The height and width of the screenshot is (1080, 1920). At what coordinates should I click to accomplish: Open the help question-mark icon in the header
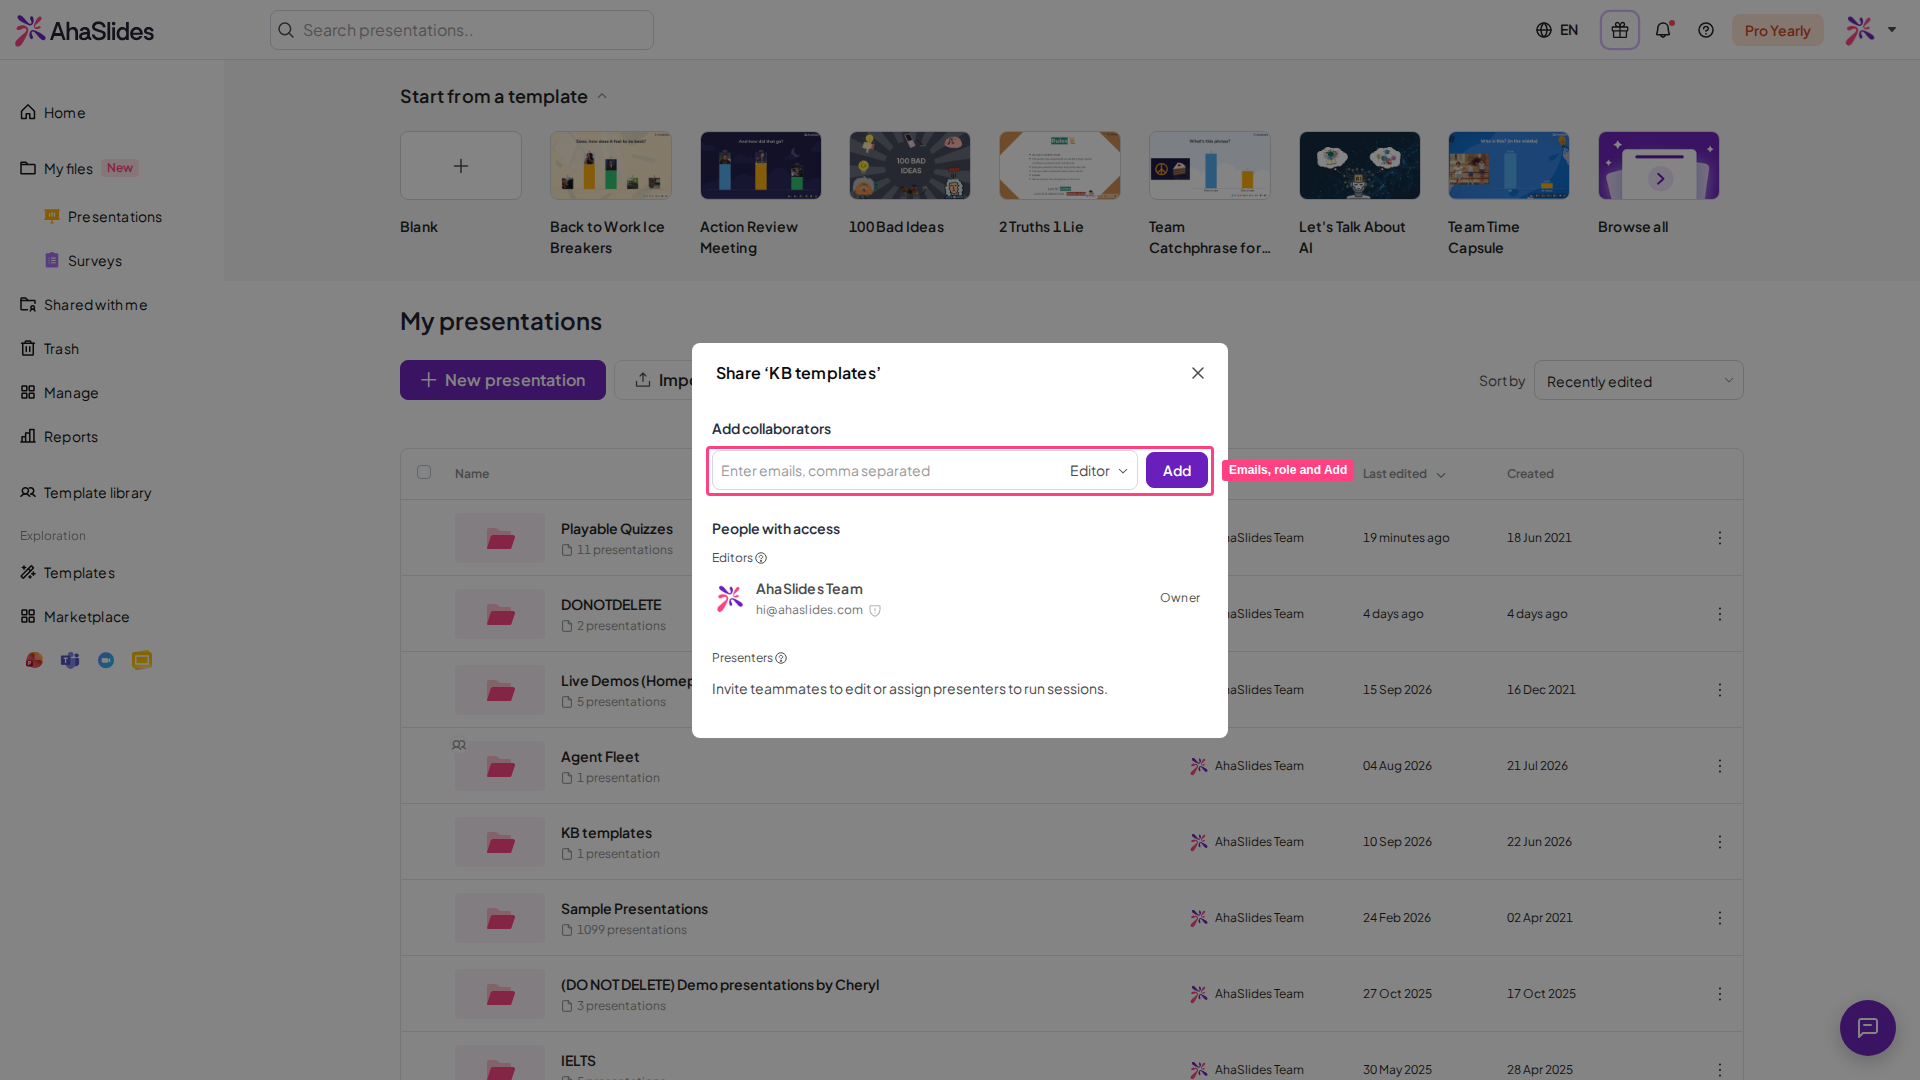tap(1706, 30)
